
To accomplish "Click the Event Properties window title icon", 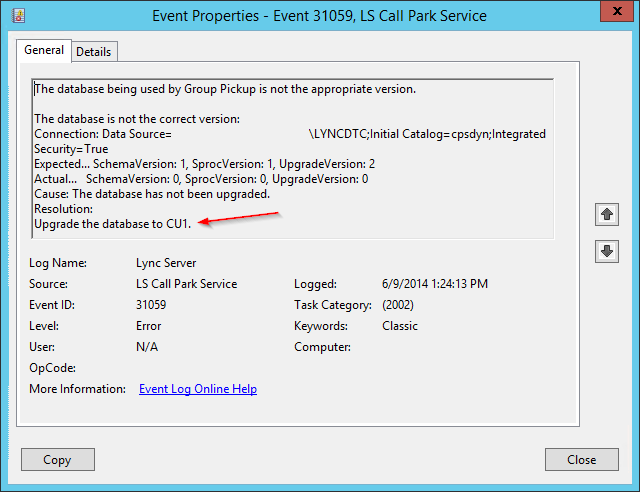I will pyautogui.click(x=18, y=16).
